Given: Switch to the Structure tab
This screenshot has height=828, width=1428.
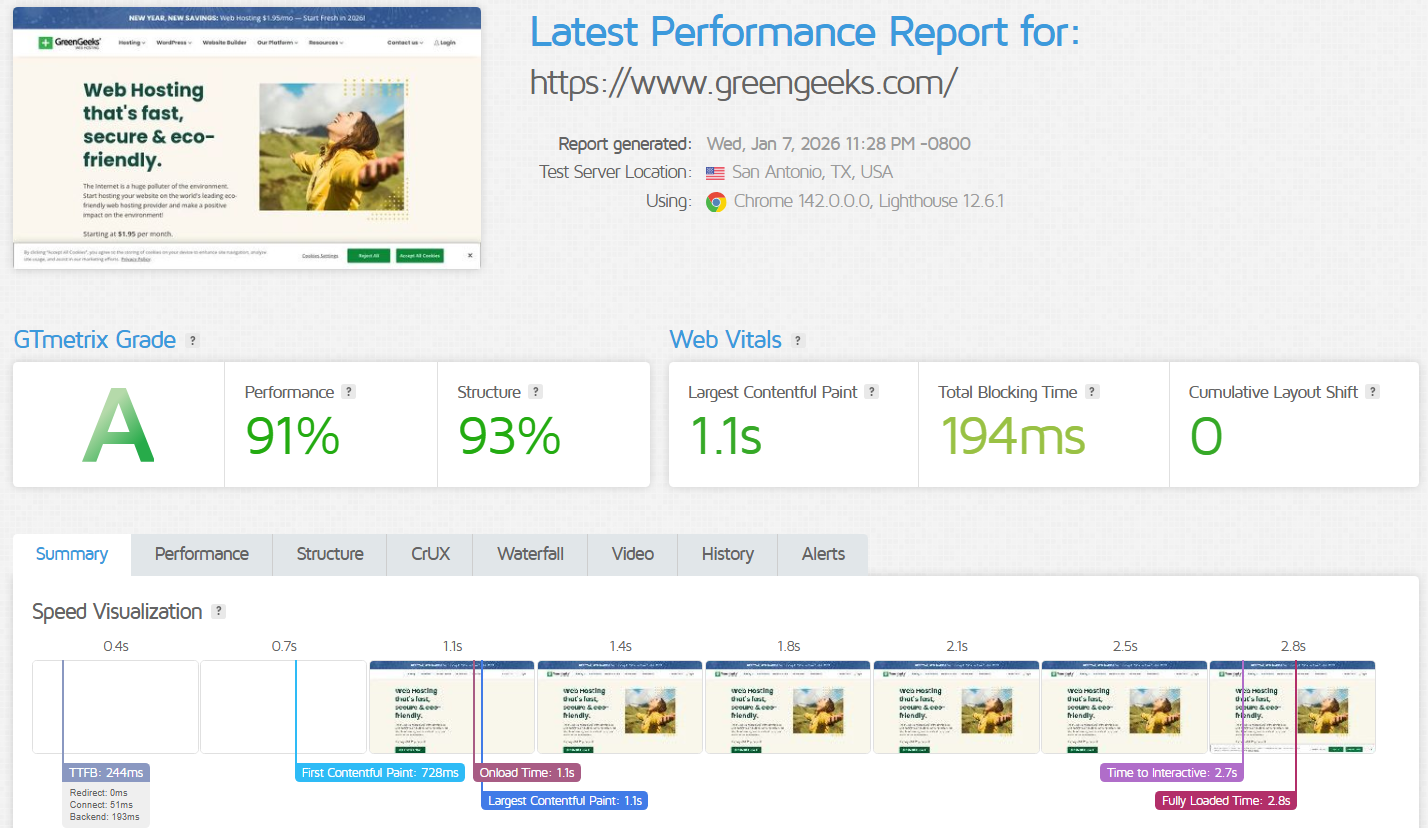Looking at the screenshot, I should [x=330, y=554].
